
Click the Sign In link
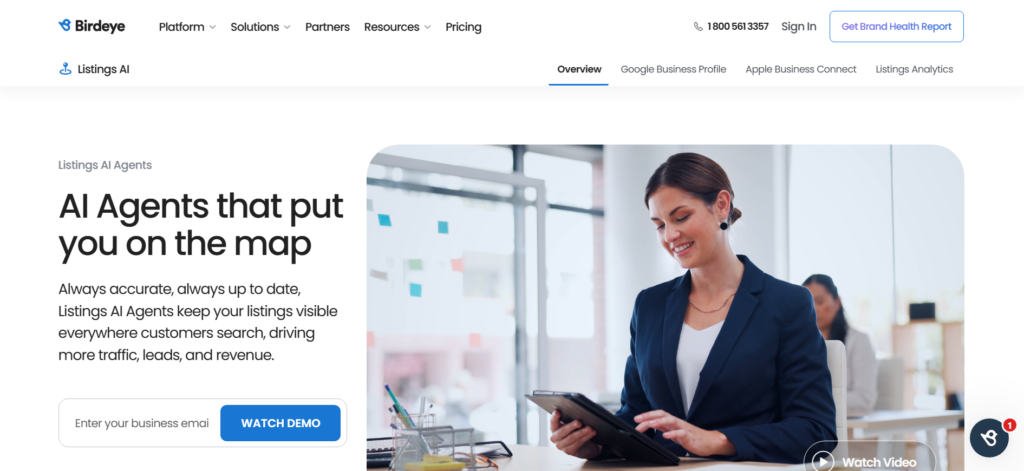[x=798, y=27]
